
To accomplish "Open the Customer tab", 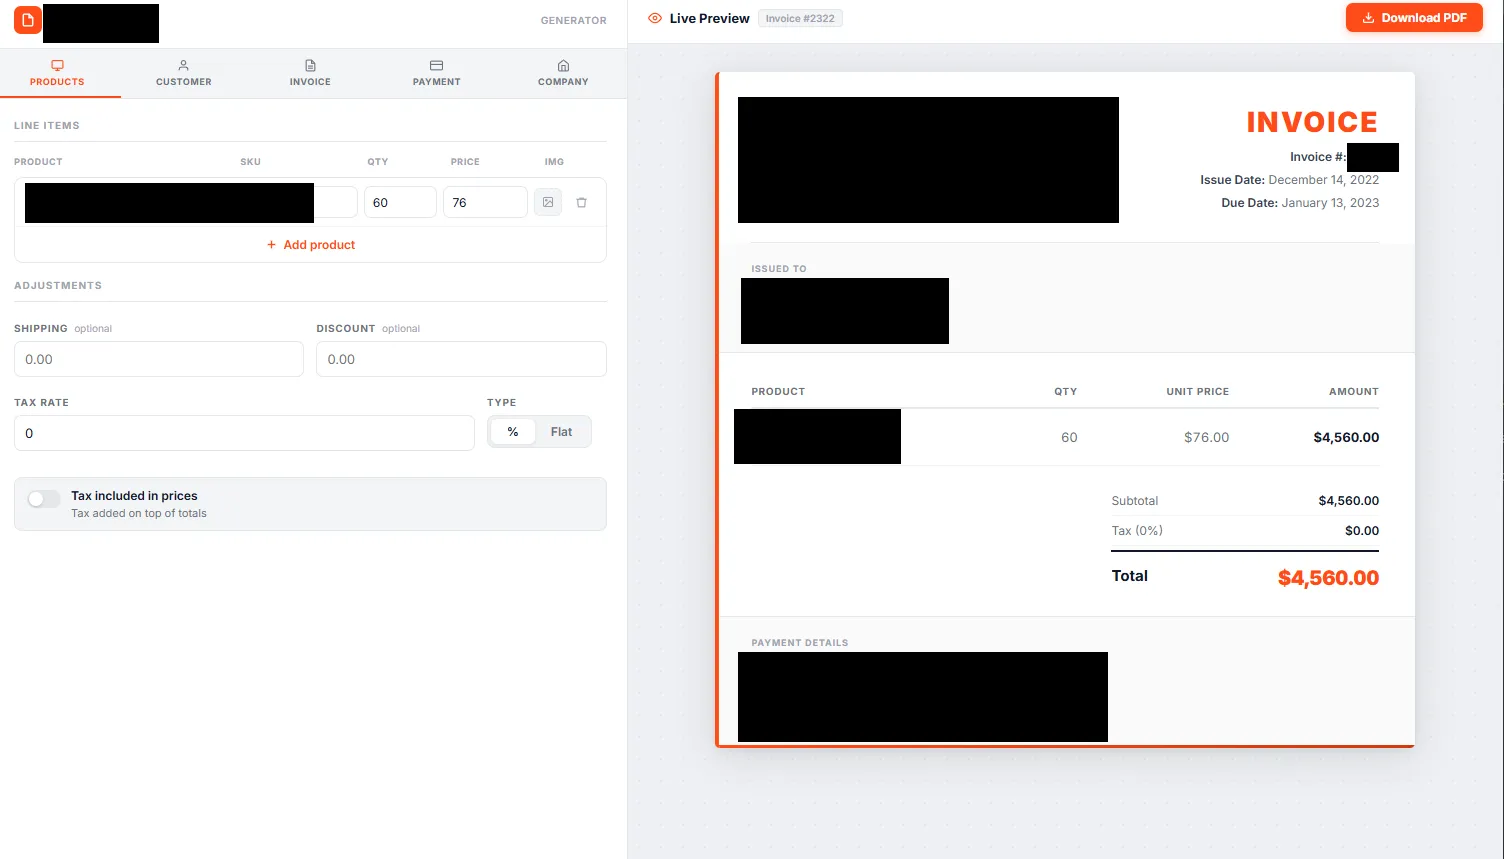I will pos(184,73).
